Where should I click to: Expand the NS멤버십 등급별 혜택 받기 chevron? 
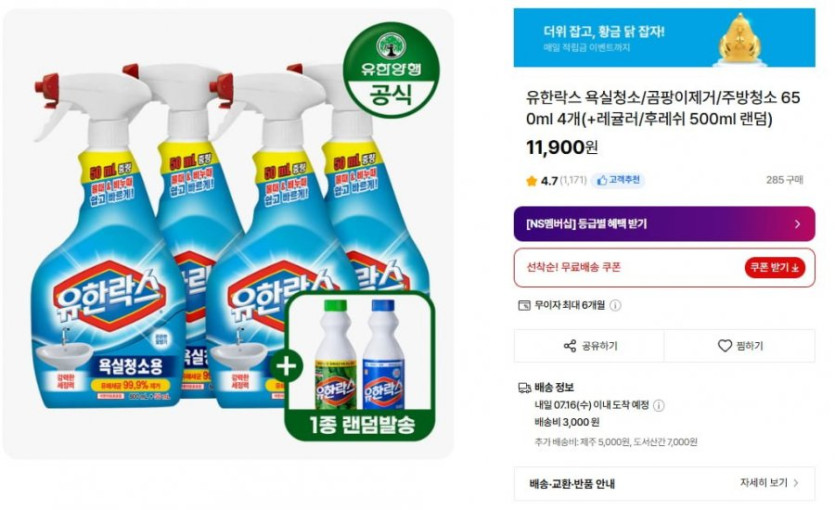click(x=797, y=224)
